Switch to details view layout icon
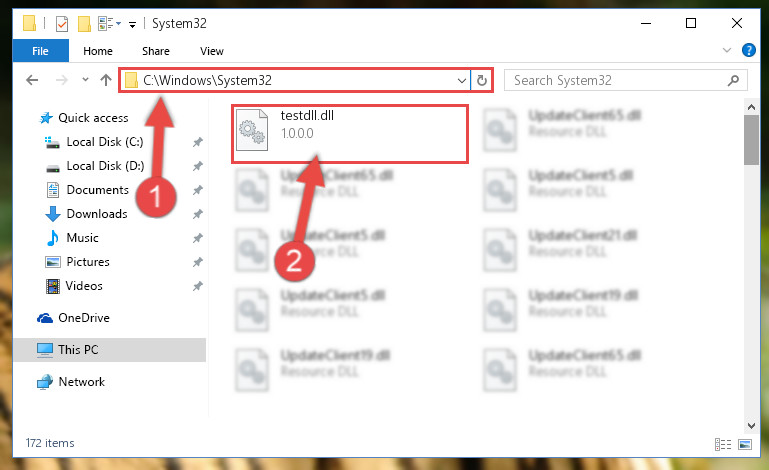Viewport: 769px width, 470px height. tap(723, 444)
